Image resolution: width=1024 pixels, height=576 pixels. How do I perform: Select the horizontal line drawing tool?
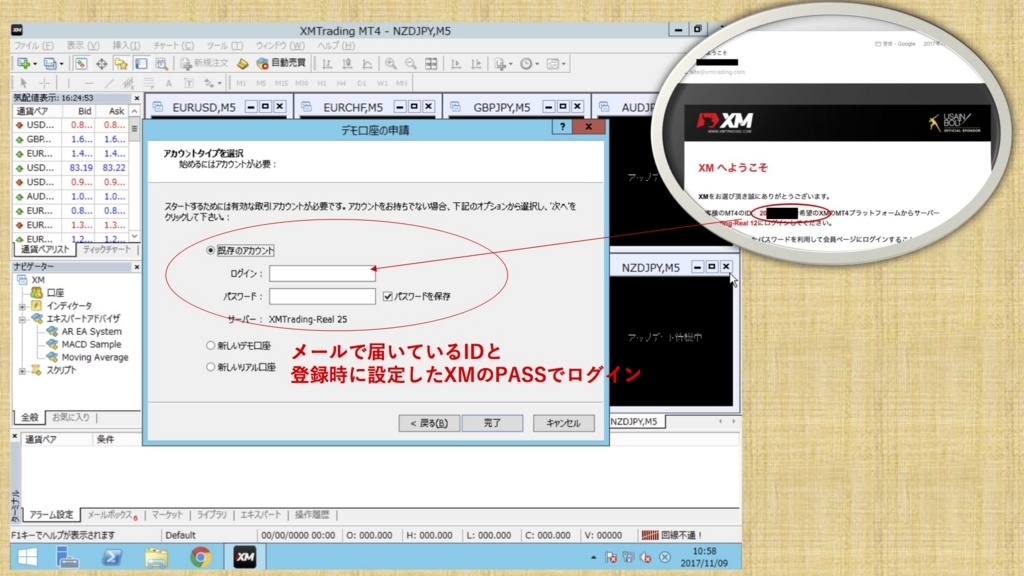[x=89, y=83]
